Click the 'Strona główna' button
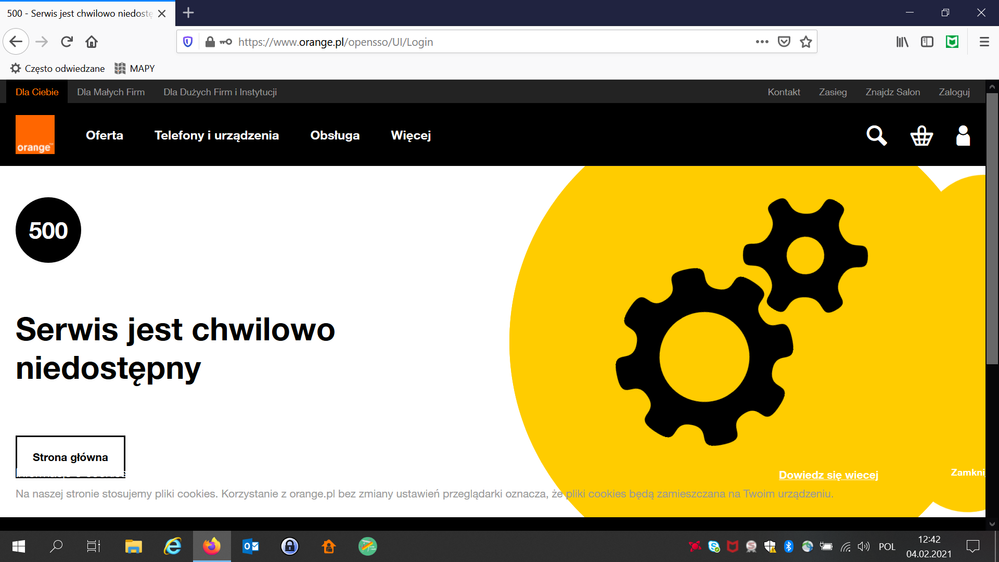 pyautogui.click(x=70, y=457)
